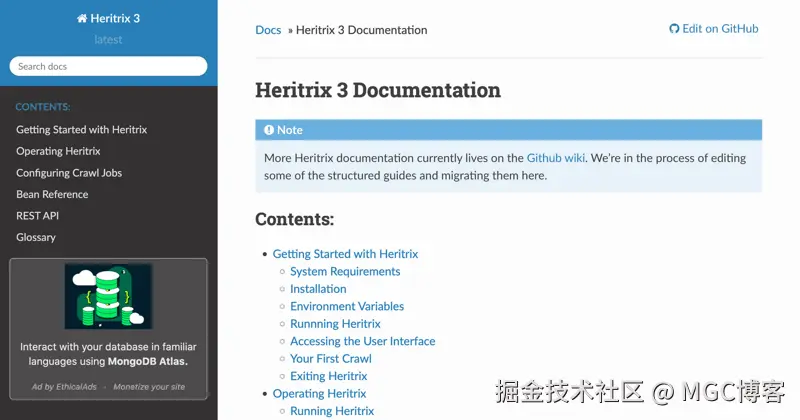
Task: Open Operating Heritrix link in contents list
Action: pos(319,393)
